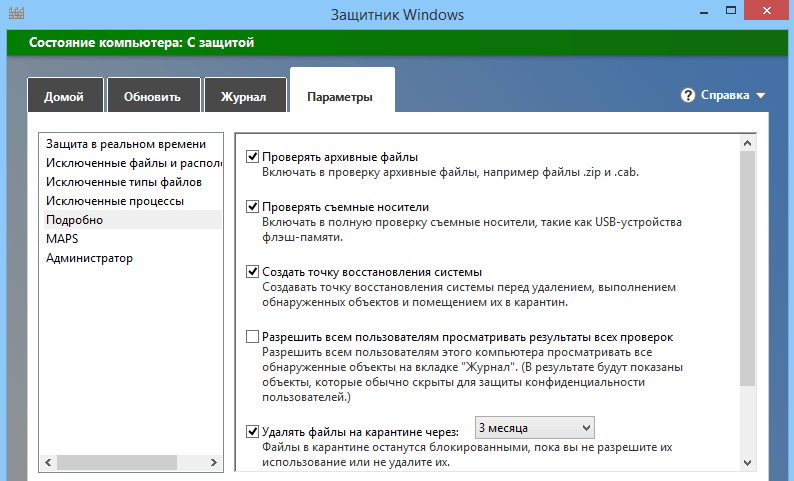Switch to the Обновить tab
This screenshot has height=481, width=794.
(x=153, y=95)
